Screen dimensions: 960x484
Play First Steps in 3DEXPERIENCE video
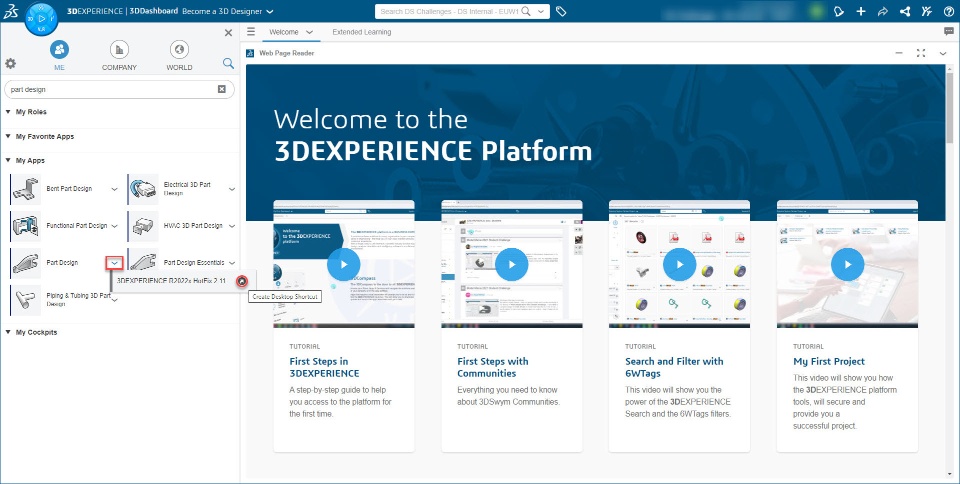pos(343,264)
